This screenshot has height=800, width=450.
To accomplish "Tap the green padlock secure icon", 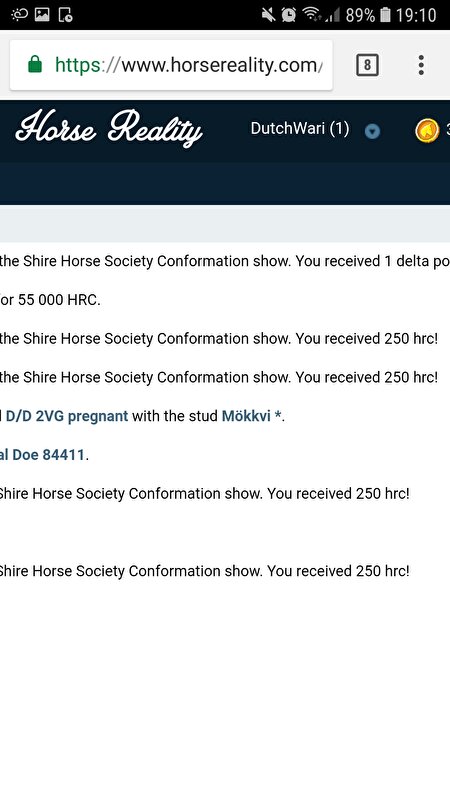I will (x=35, y=65).
